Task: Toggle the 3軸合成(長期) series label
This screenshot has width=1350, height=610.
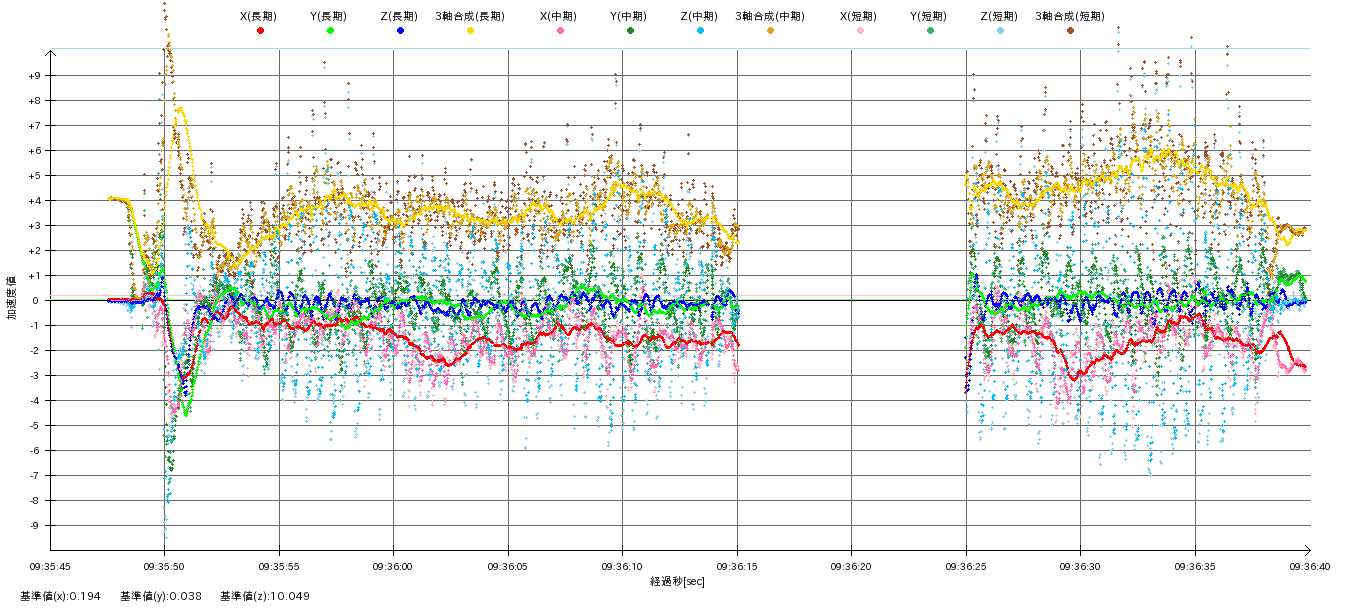Action: (x=470, y=16)
